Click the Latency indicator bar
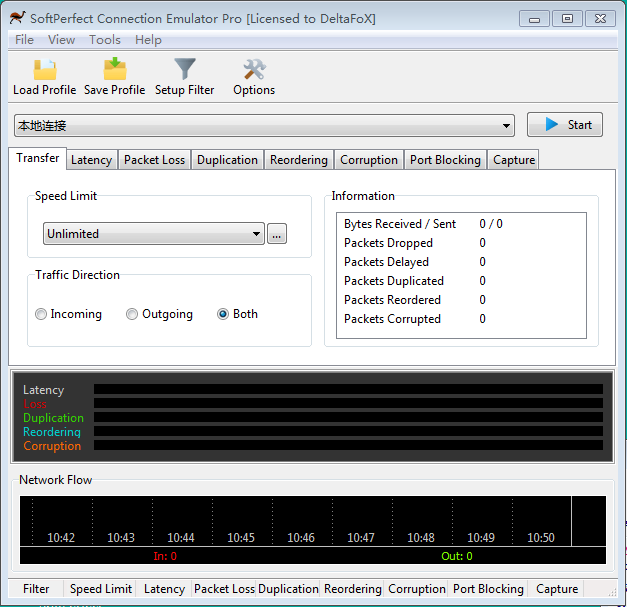Image resolution: width=627 pixels, height=607 pixels. pos(348,390)
